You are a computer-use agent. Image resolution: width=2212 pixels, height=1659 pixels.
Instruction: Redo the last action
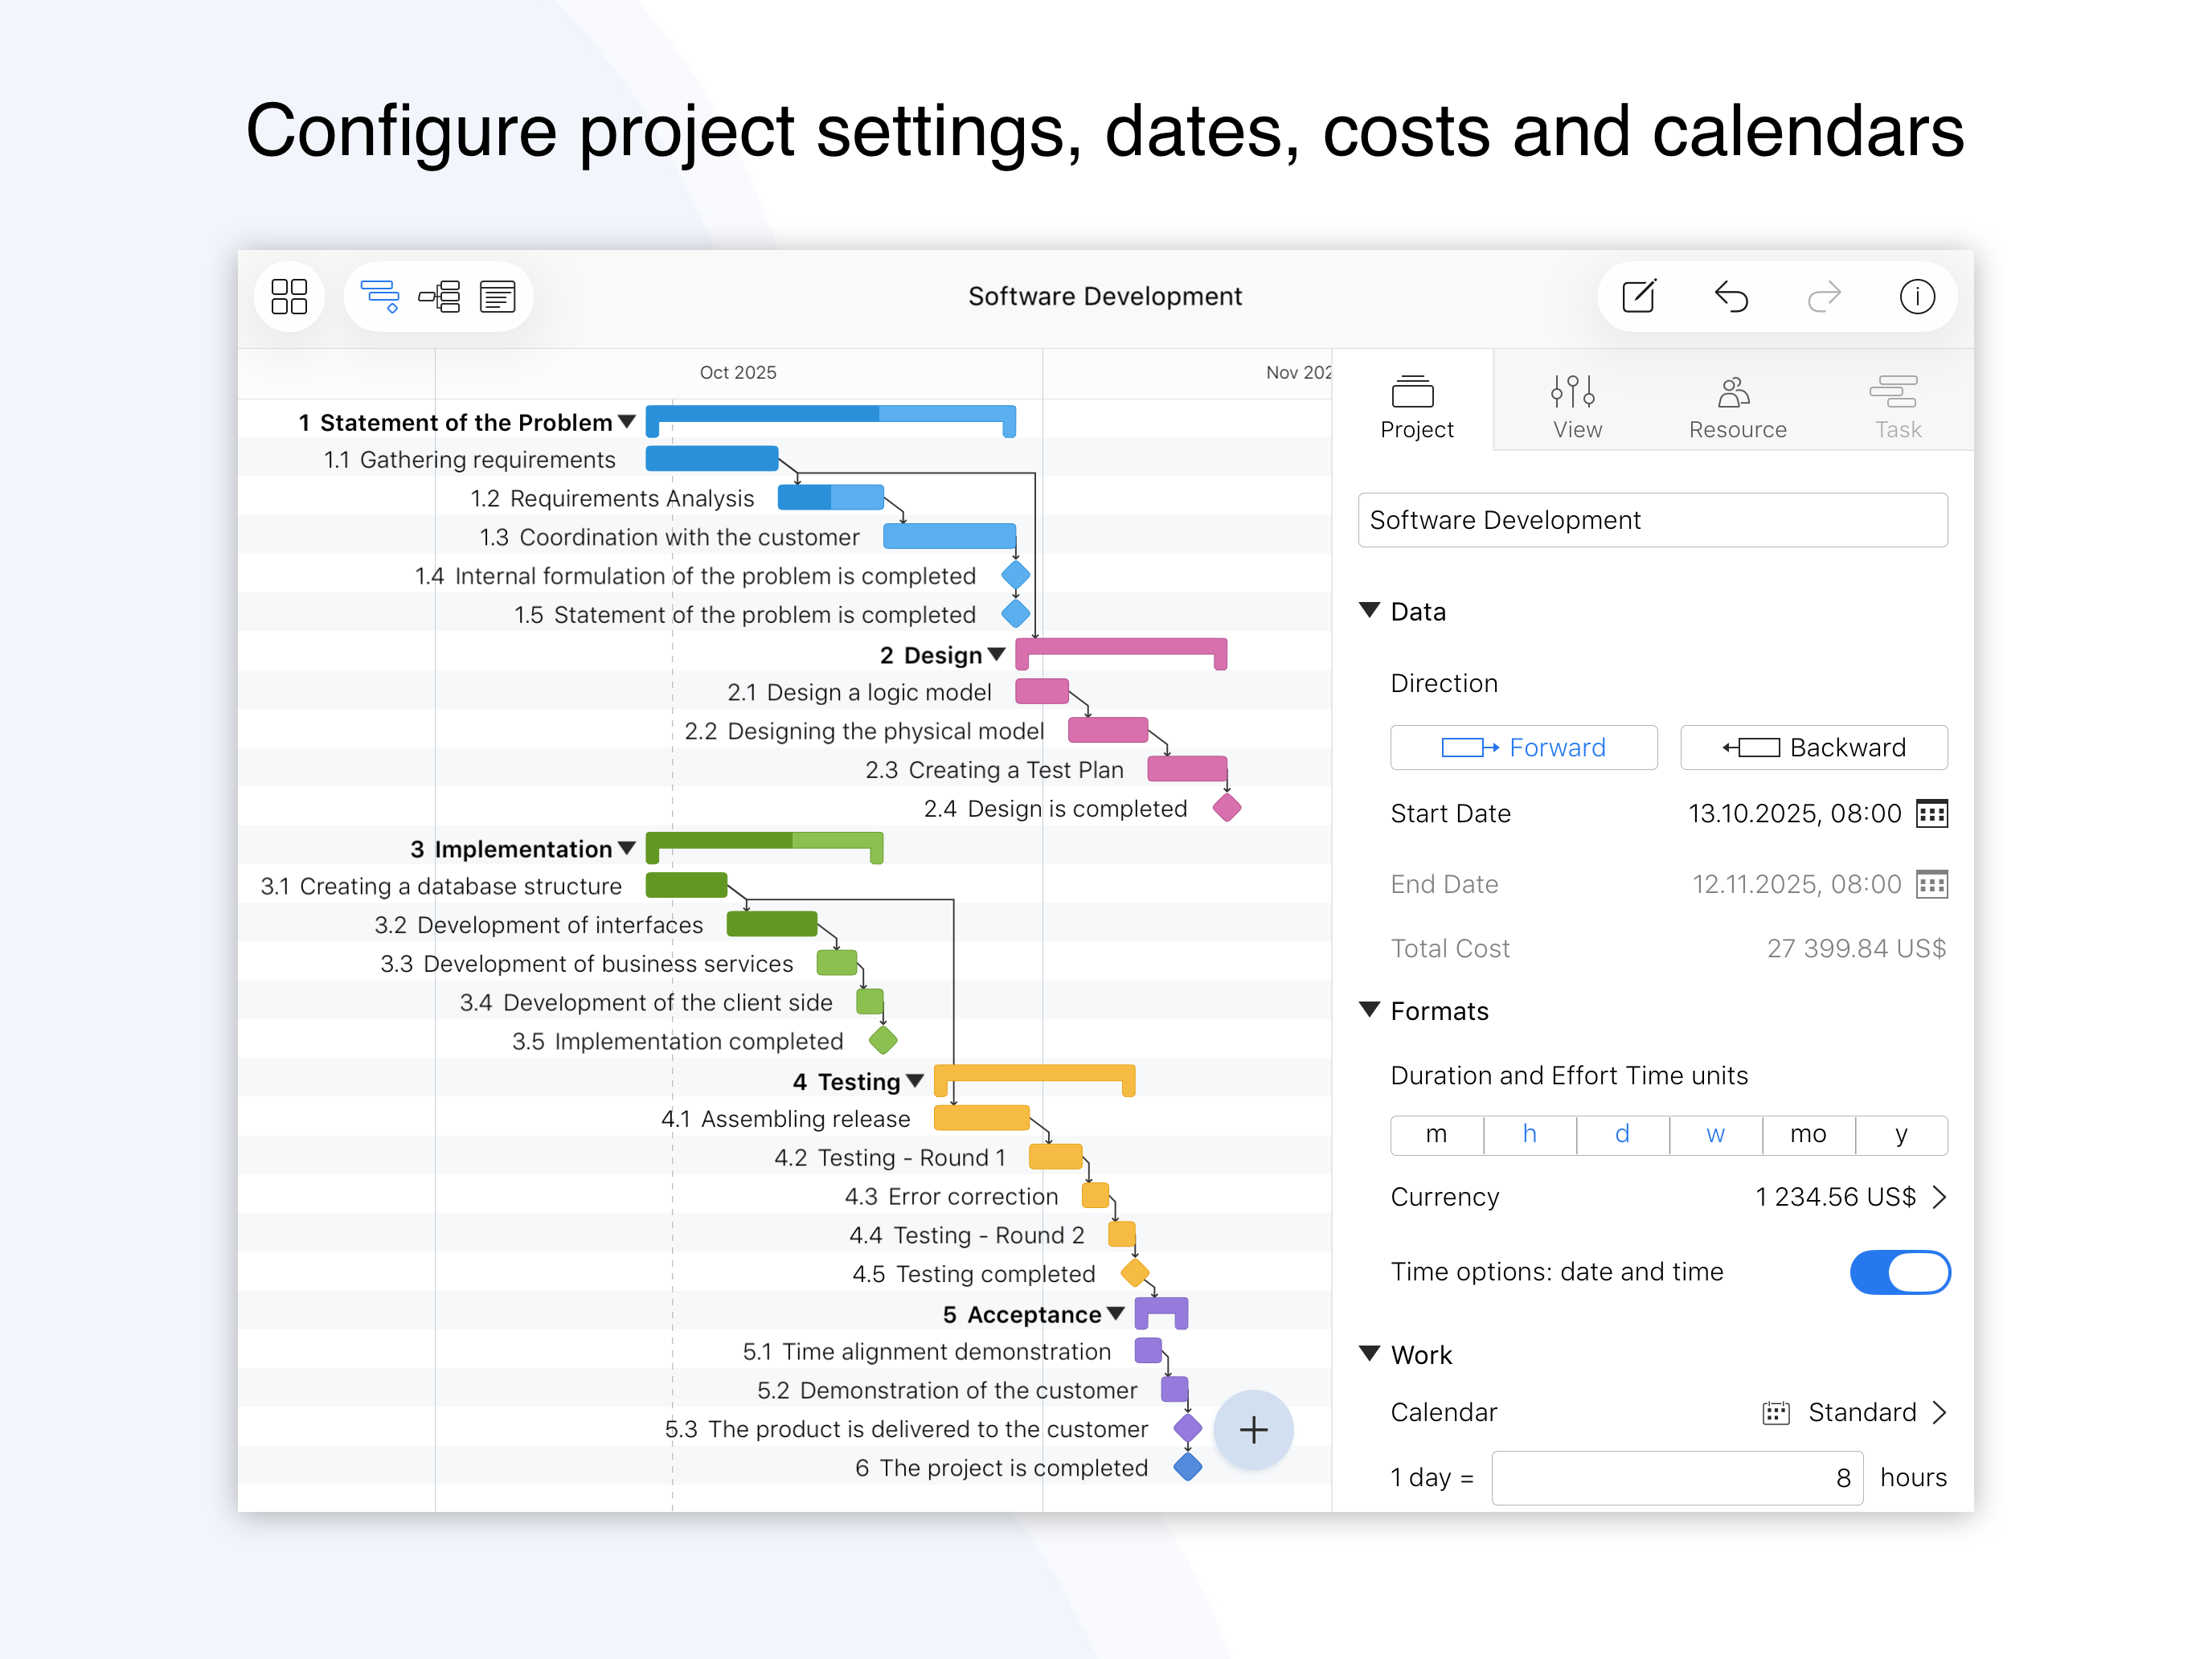[1824, 296]
